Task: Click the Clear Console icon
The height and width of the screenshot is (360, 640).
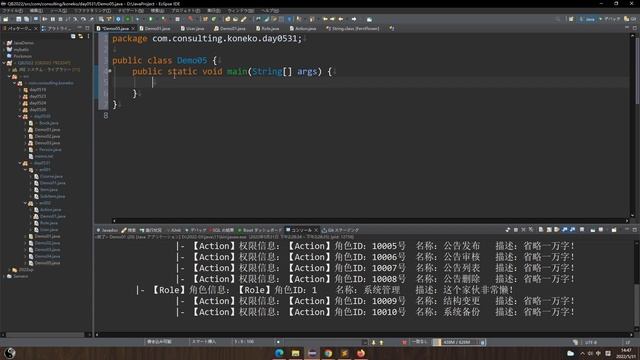Action: pyautogui.click(x=541, y=230)
